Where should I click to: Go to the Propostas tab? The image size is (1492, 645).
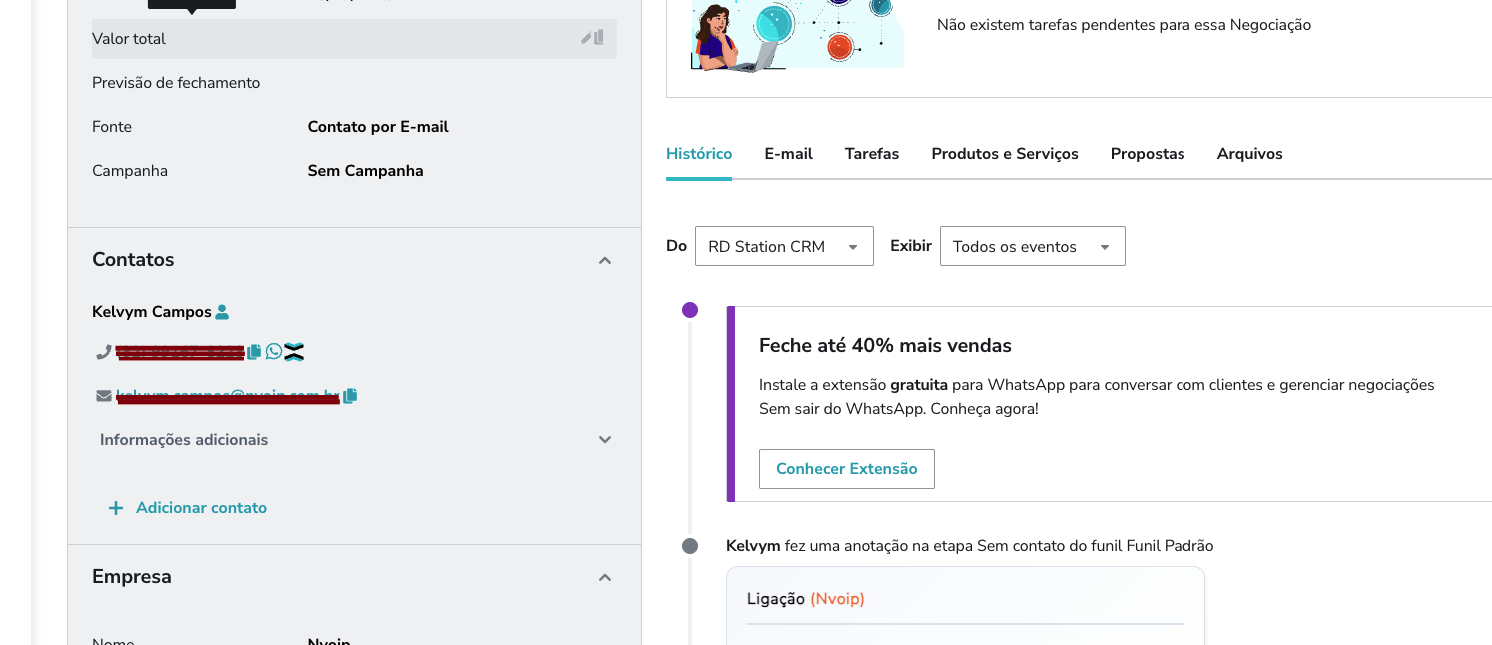pyautogui.click(x=1147, y=154)
